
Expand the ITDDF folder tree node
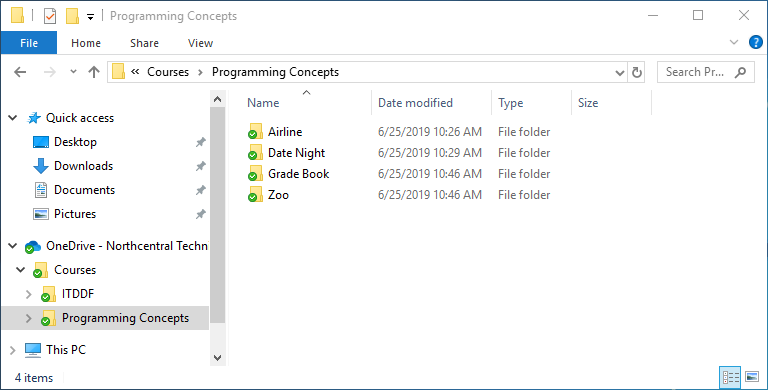[28, 294]
